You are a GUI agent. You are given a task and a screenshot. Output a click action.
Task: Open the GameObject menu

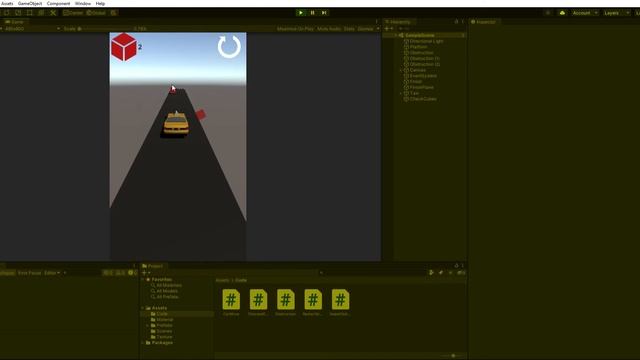30,3
